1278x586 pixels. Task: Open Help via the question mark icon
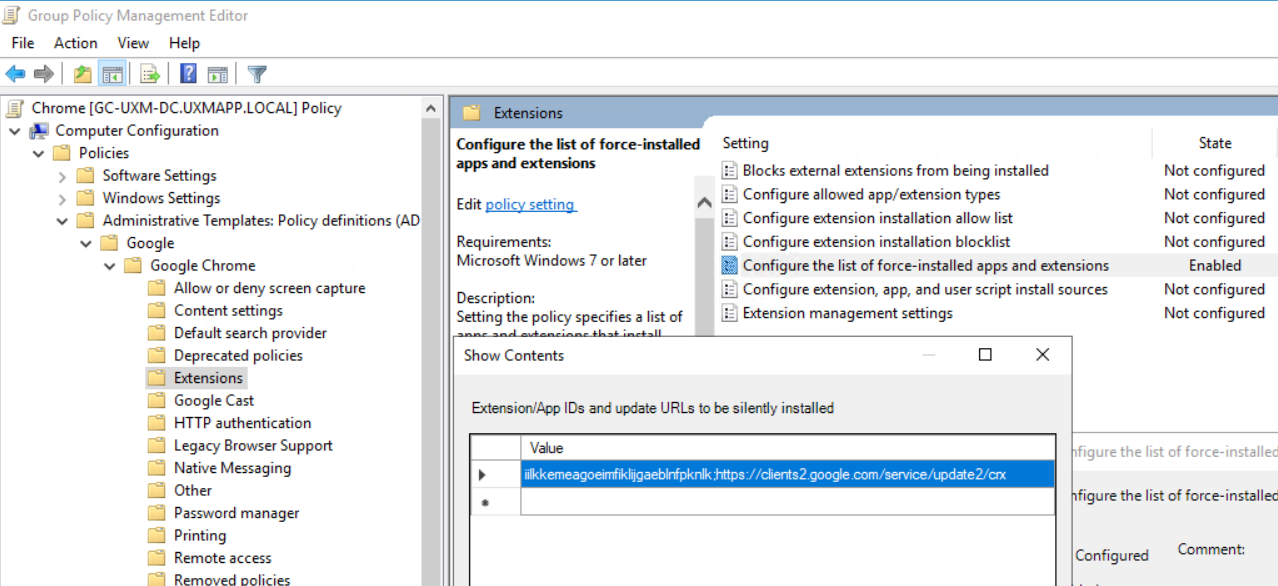pyautogui.click(x=188, y=74)
